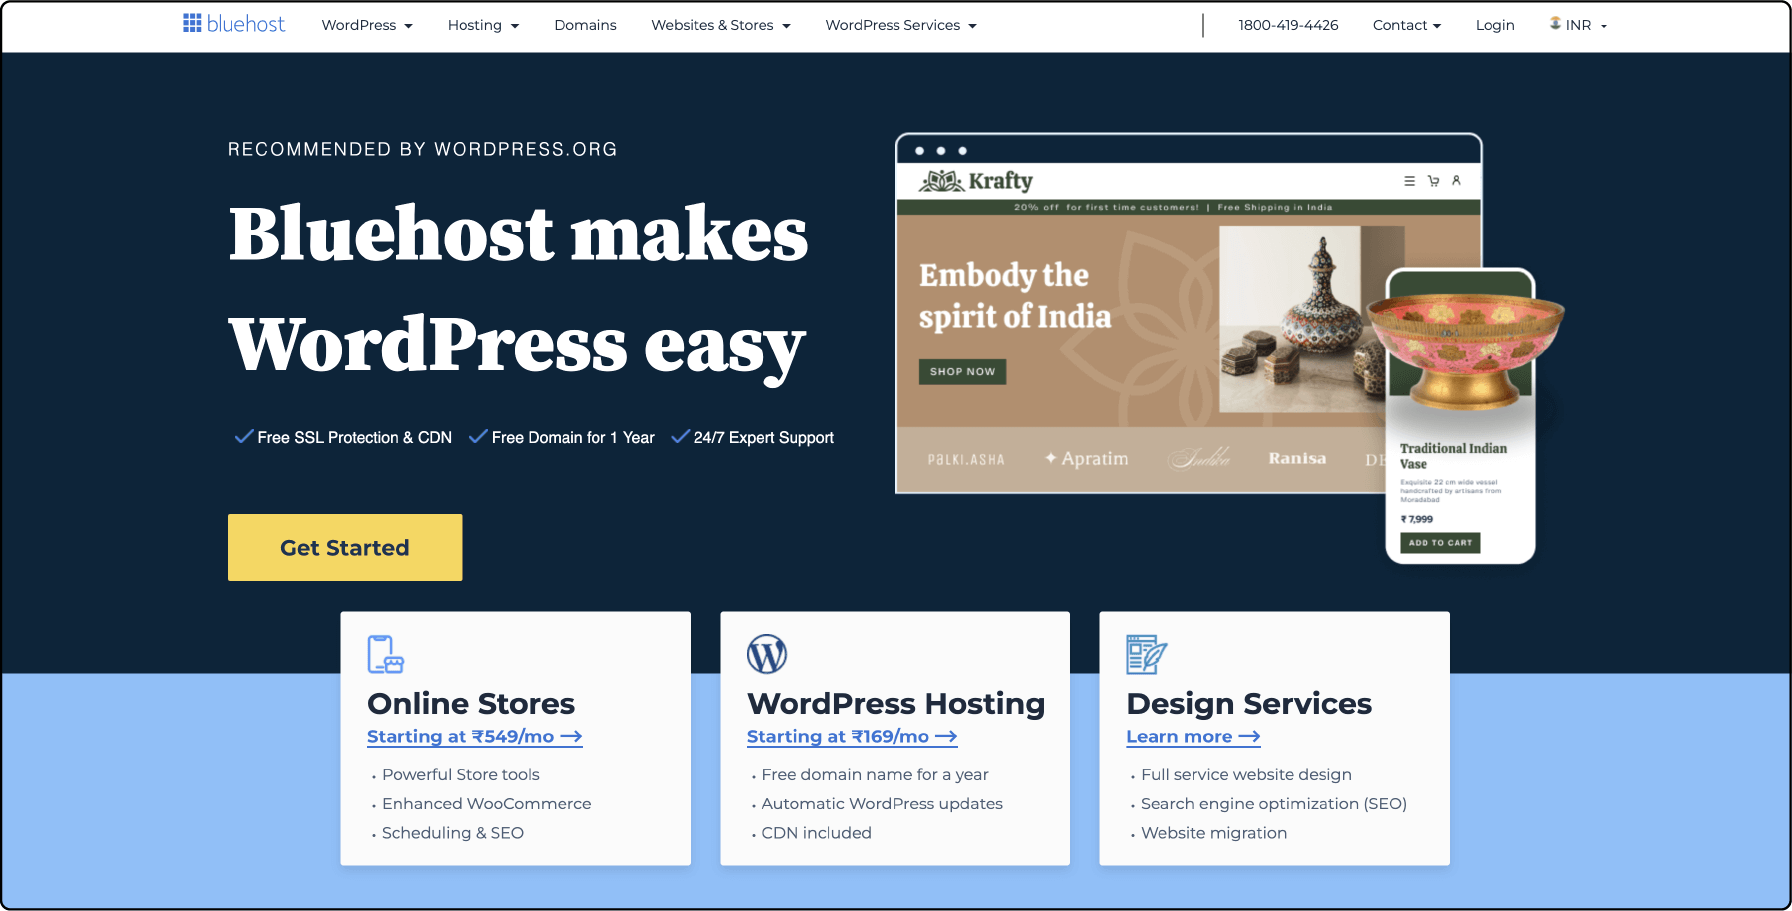
Task: Click 'Website migration' bullet text
Action: coord(1214,833)
